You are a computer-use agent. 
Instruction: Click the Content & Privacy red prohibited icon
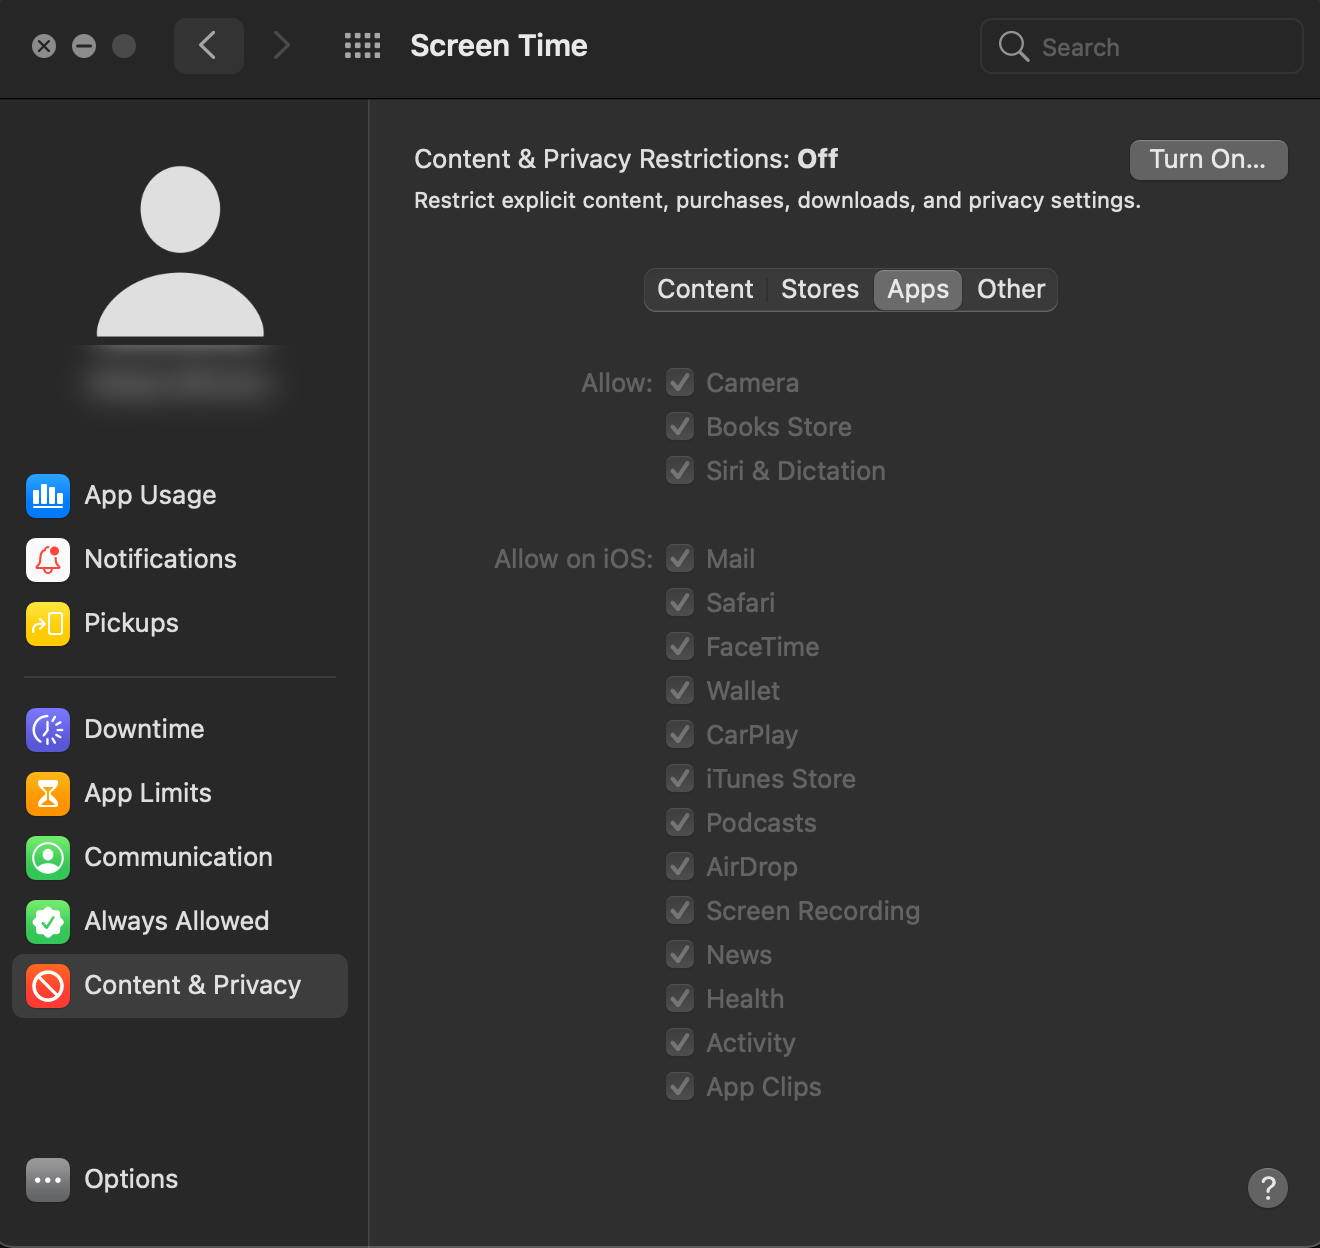click(x=48, y=986)
